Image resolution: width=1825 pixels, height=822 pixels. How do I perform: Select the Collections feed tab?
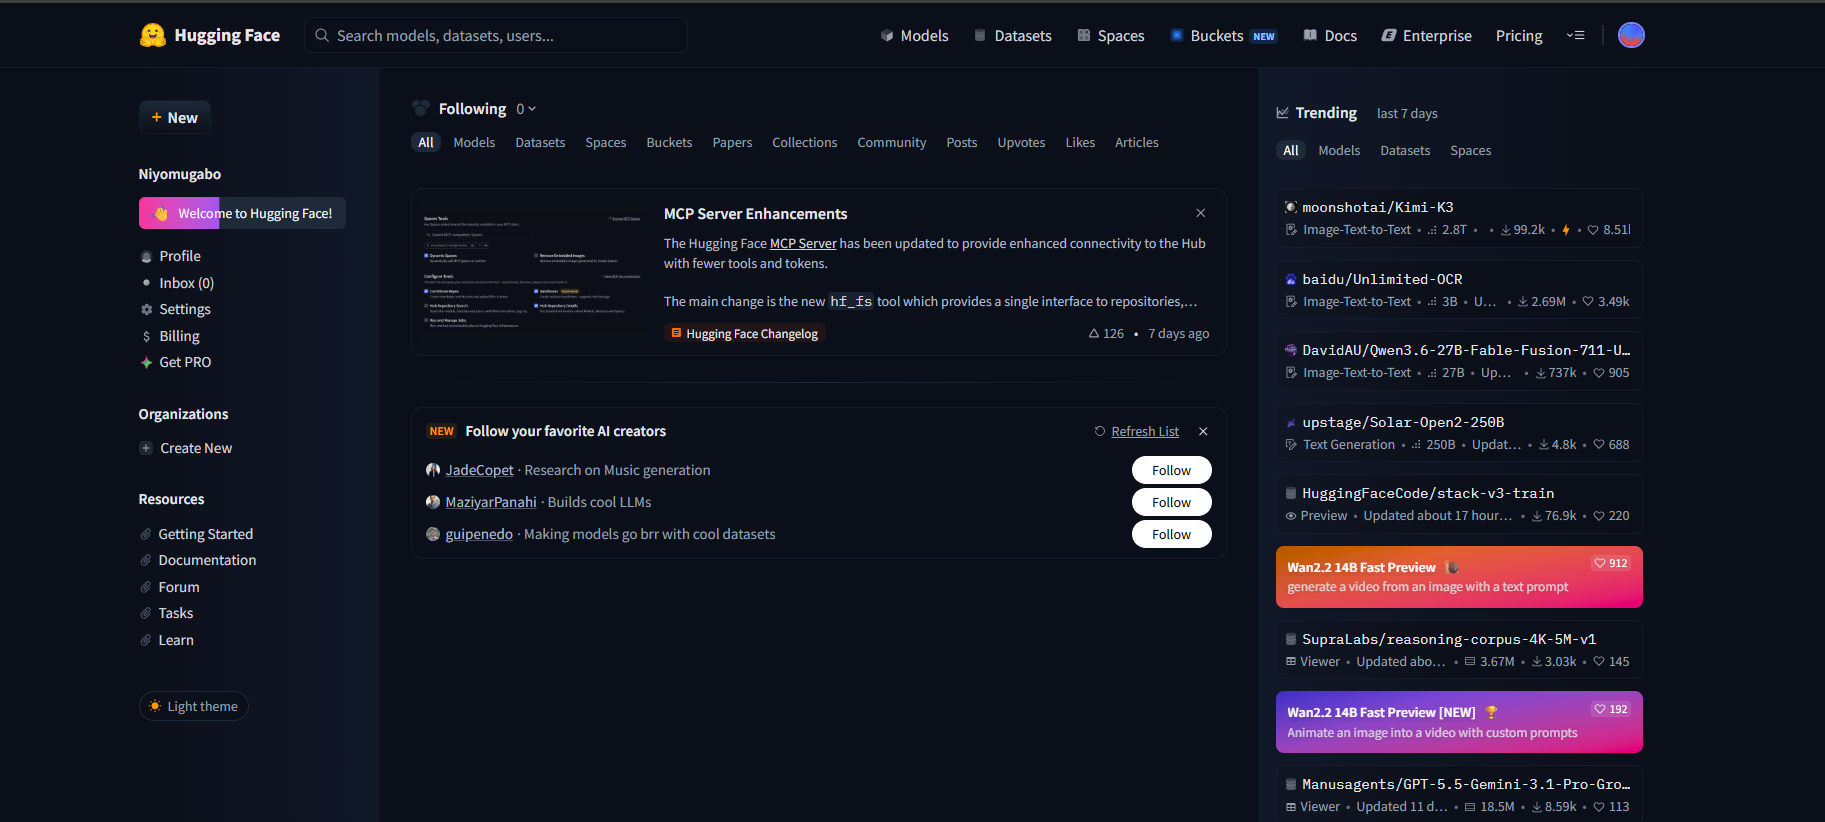pyautogui.click(x=805, y=143)
